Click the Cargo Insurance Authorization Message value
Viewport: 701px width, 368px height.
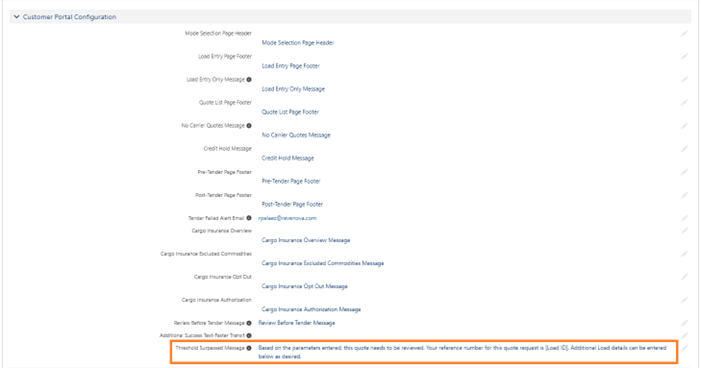tap(311, 309)
